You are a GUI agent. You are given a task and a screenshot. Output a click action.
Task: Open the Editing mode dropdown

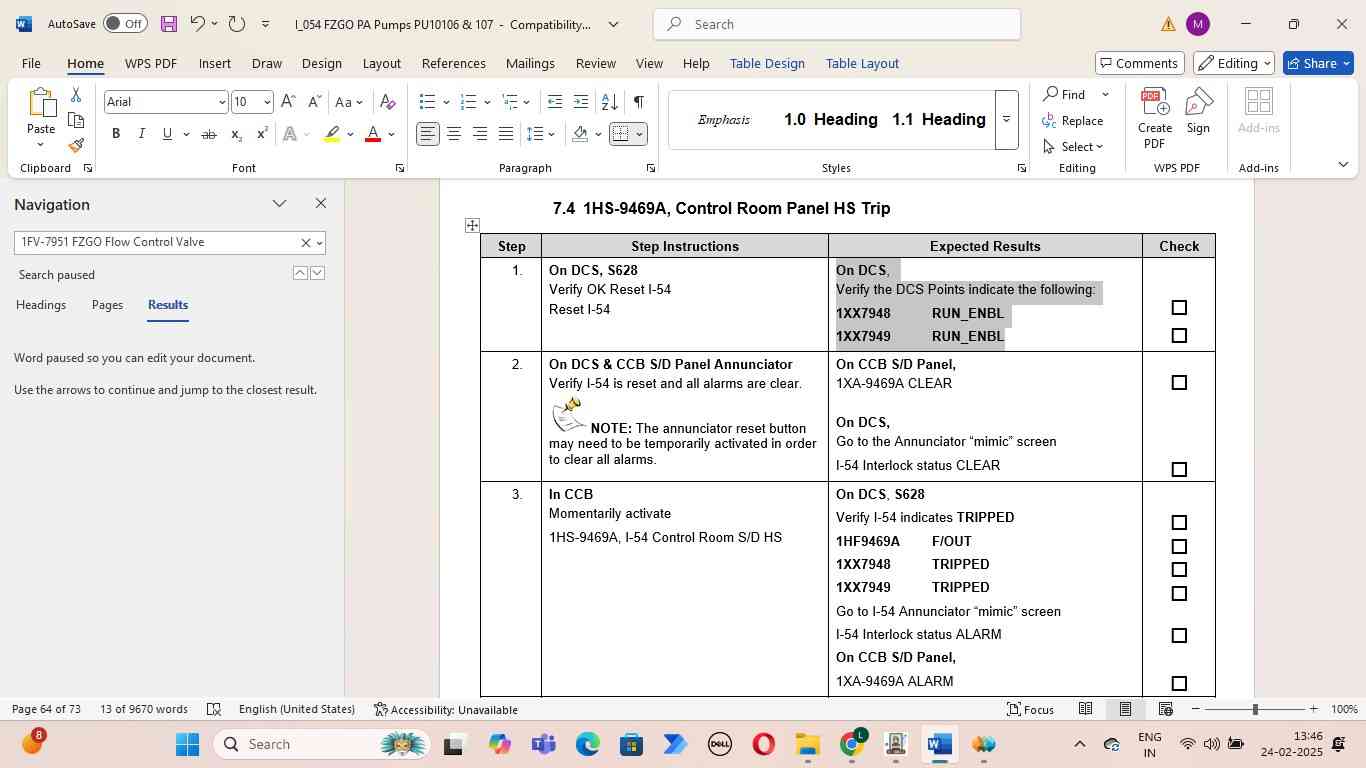1235,63
